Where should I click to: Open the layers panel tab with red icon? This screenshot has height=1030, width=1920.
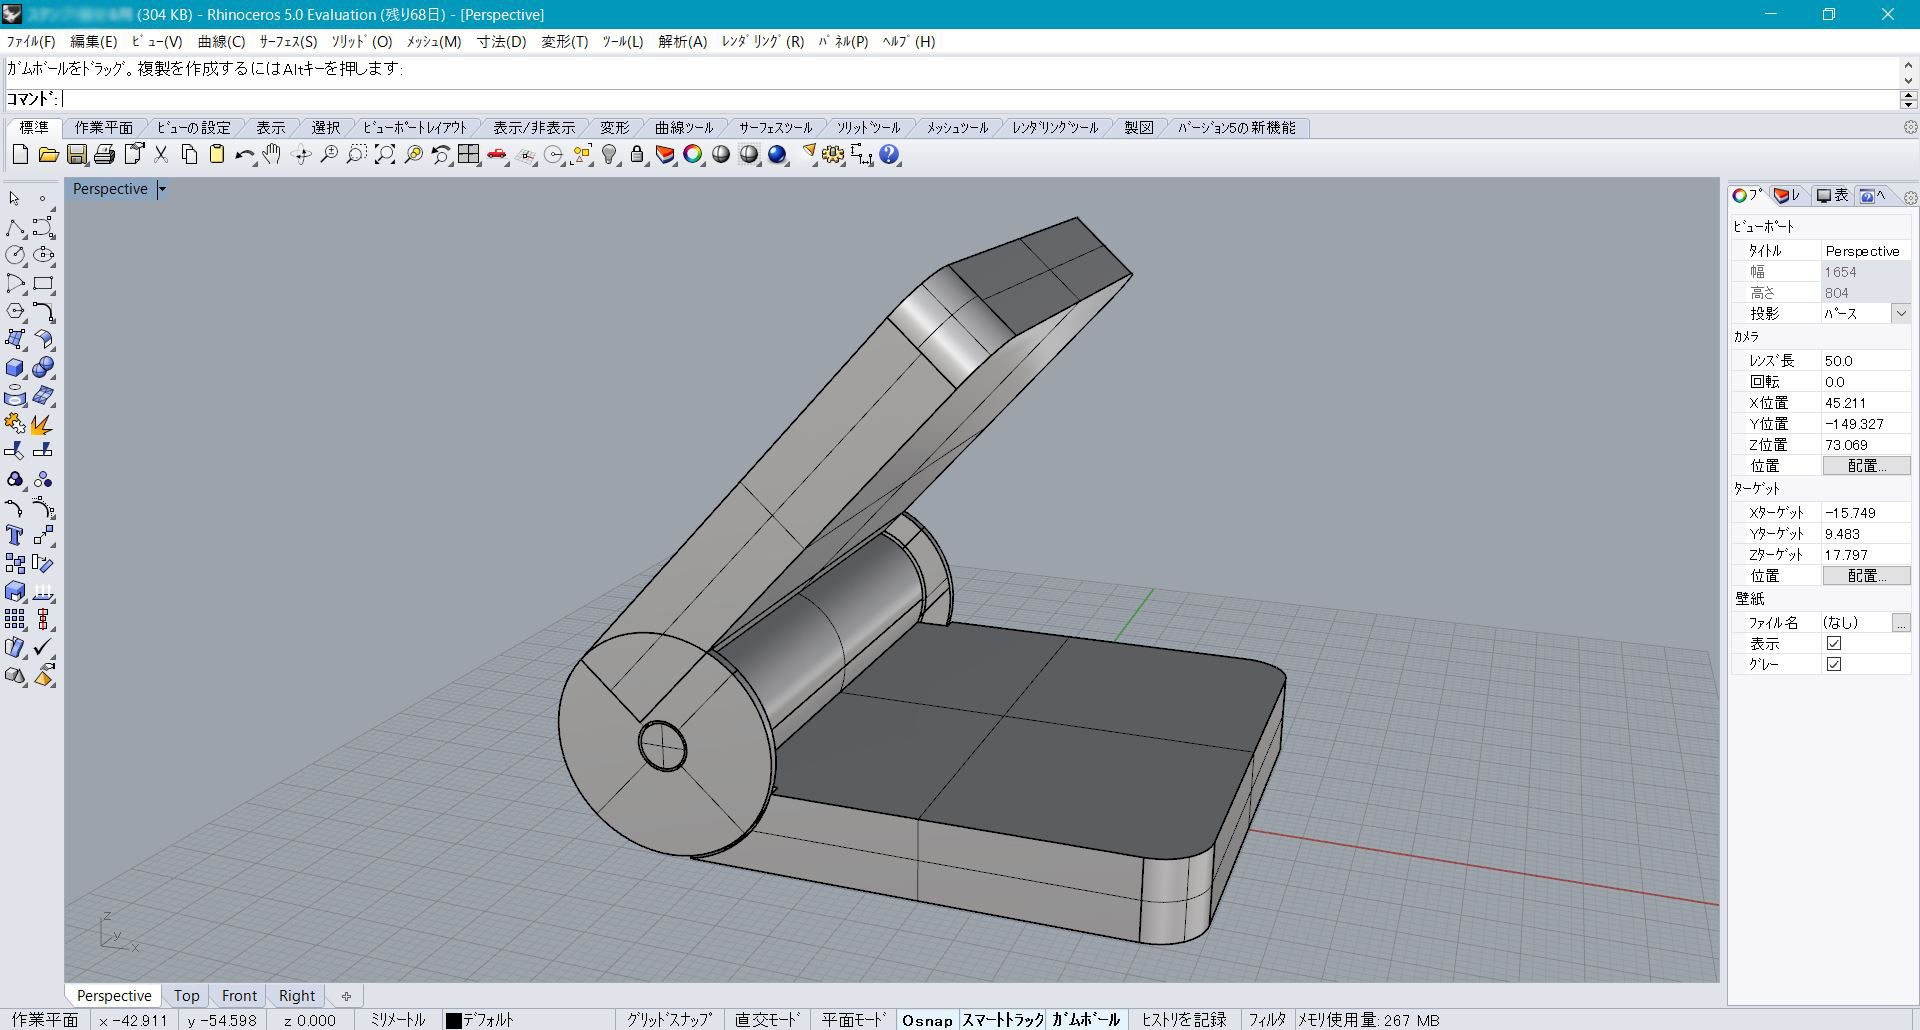[x=1789, y=196]
